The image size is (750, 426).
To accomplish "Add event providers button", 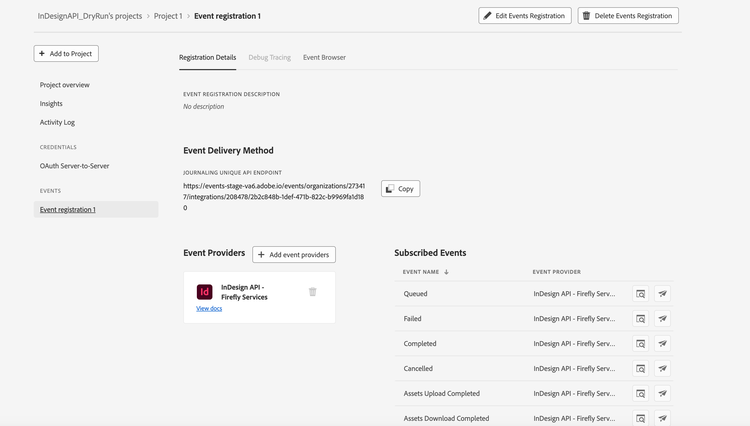I will click(x=294, y=254).
